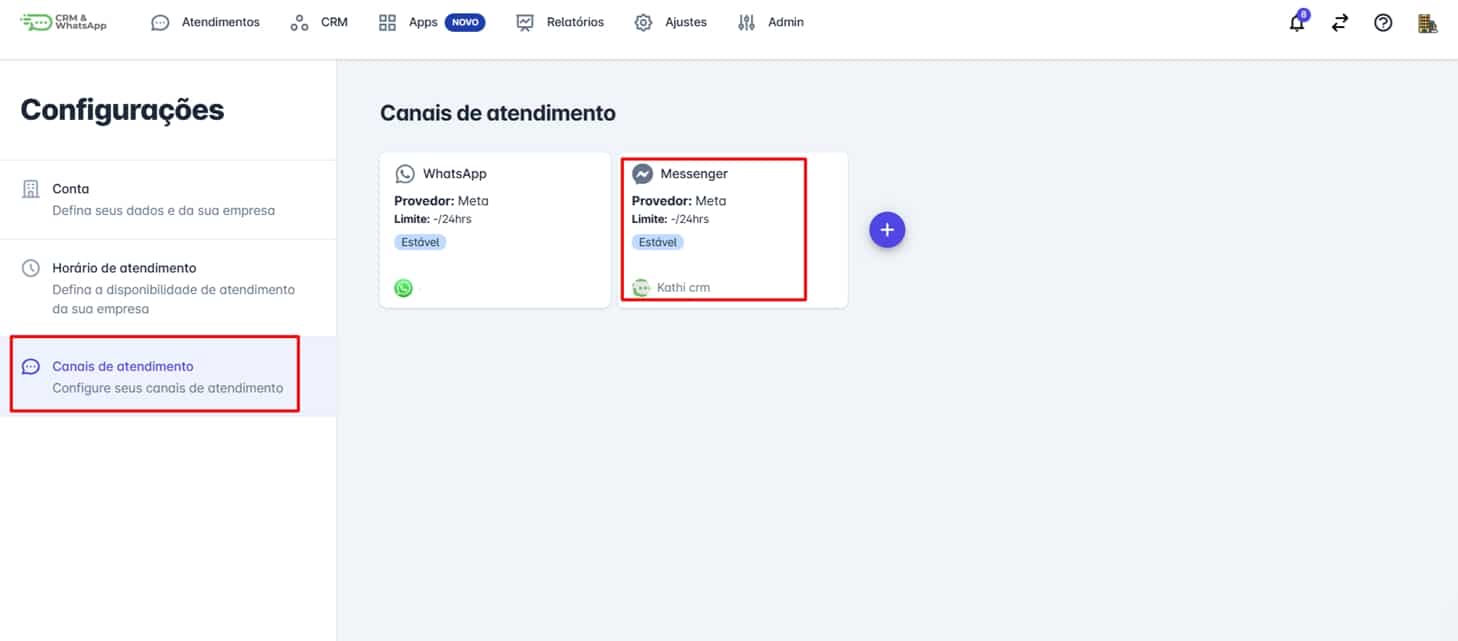Click the Canais de atendimento page heading

click(x=498, y=113)
